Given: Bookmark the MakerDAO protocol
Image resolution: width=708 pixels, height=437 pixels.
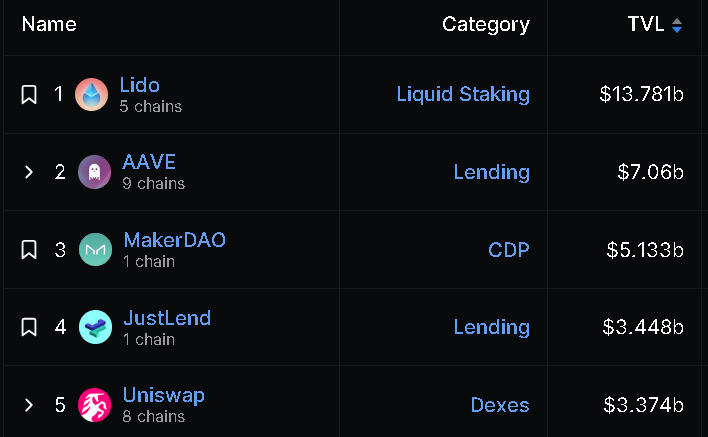Looking at the screenshot, I should [29, 250].
